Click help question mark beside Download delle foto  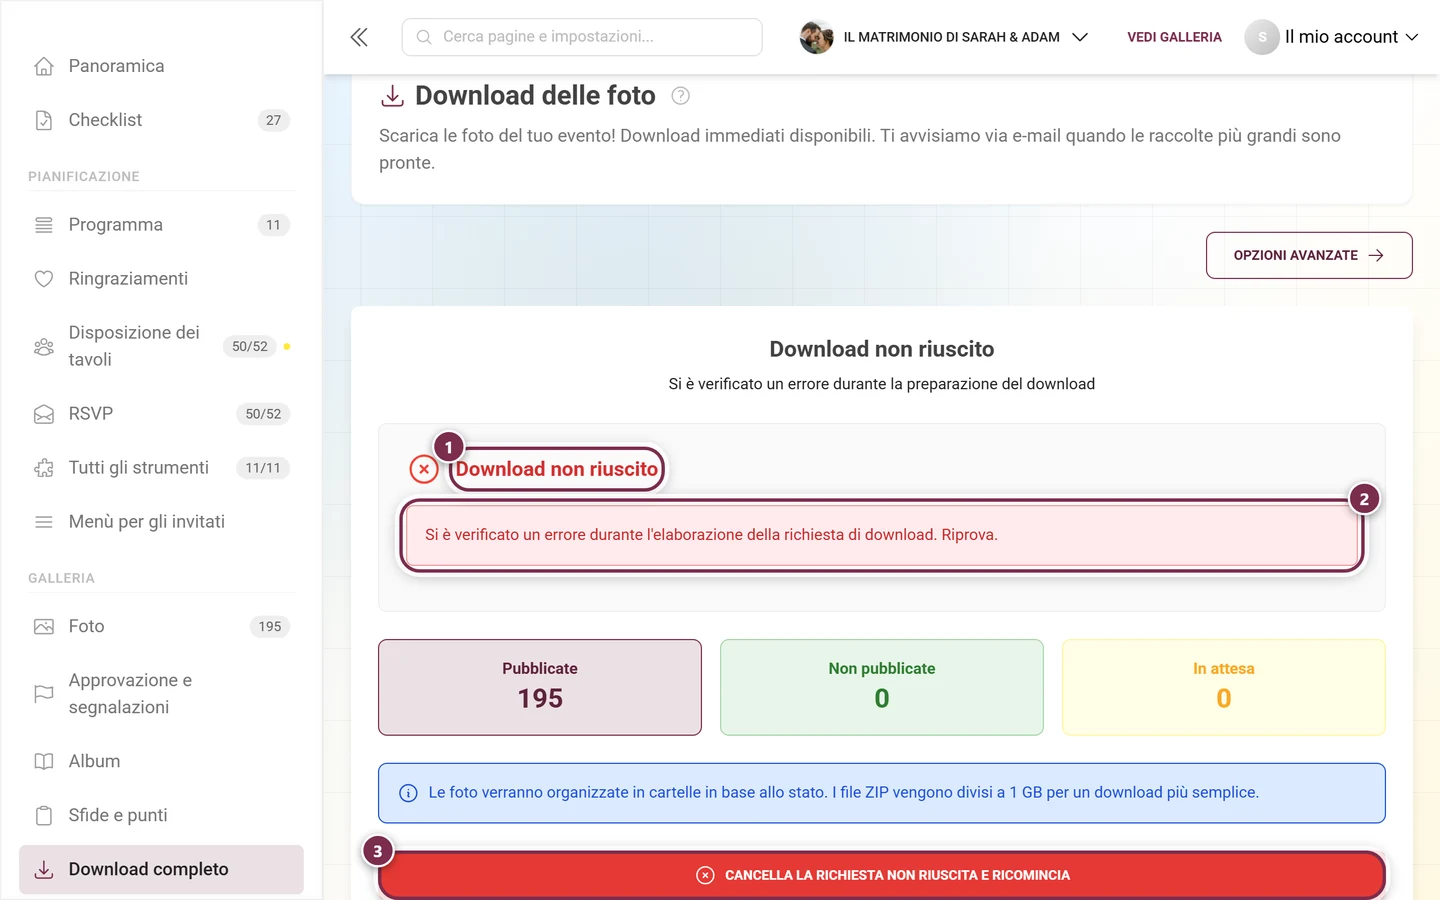[x=680, y=96]
